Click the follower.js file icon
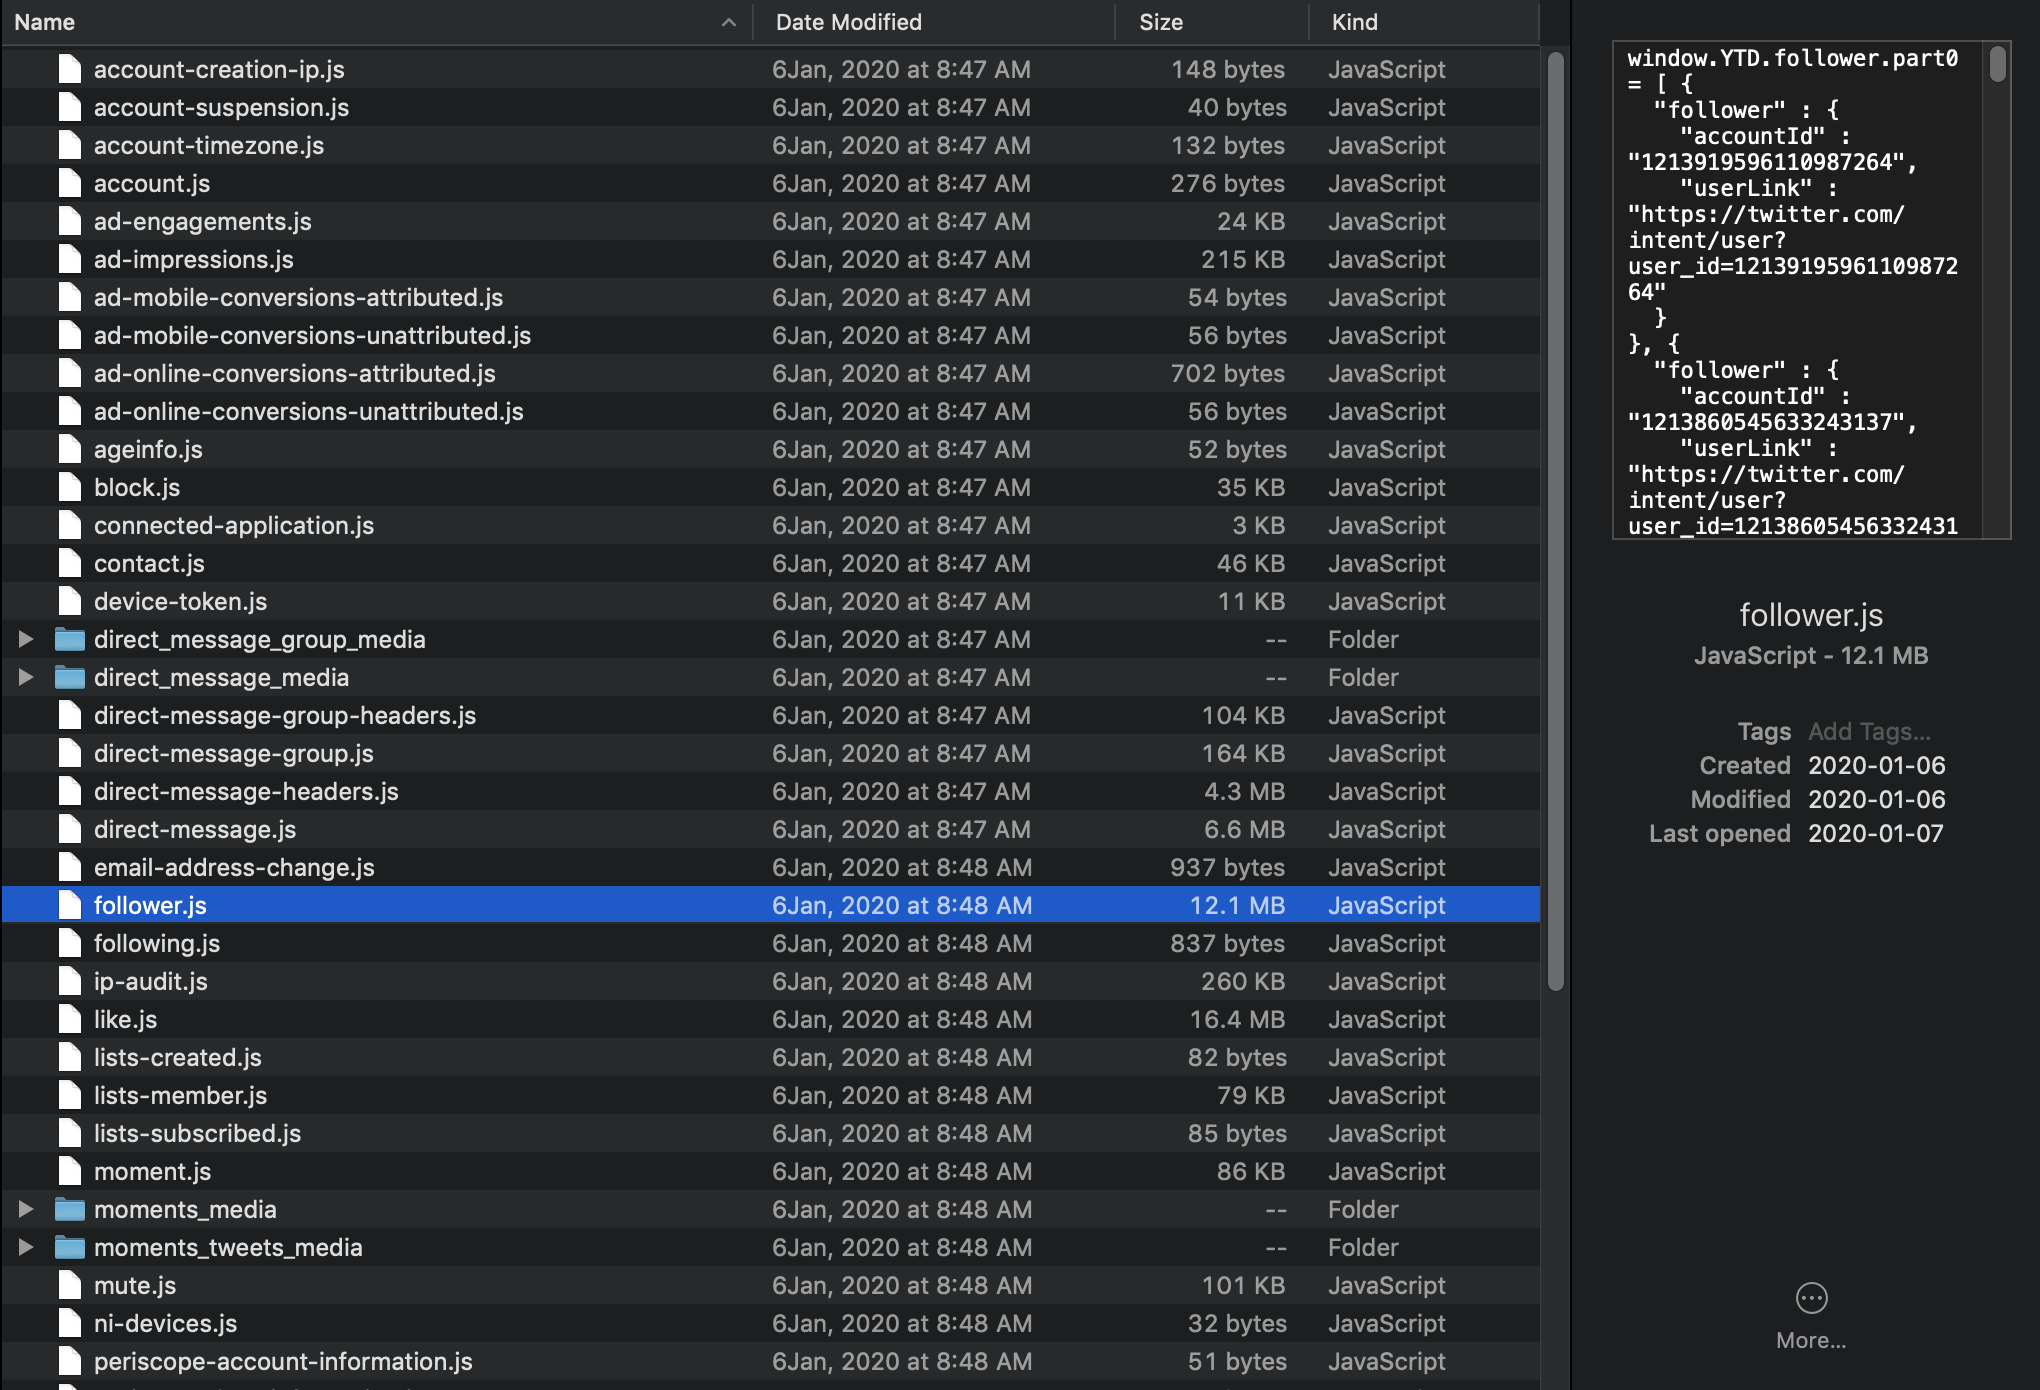 (x=69, y=905)
